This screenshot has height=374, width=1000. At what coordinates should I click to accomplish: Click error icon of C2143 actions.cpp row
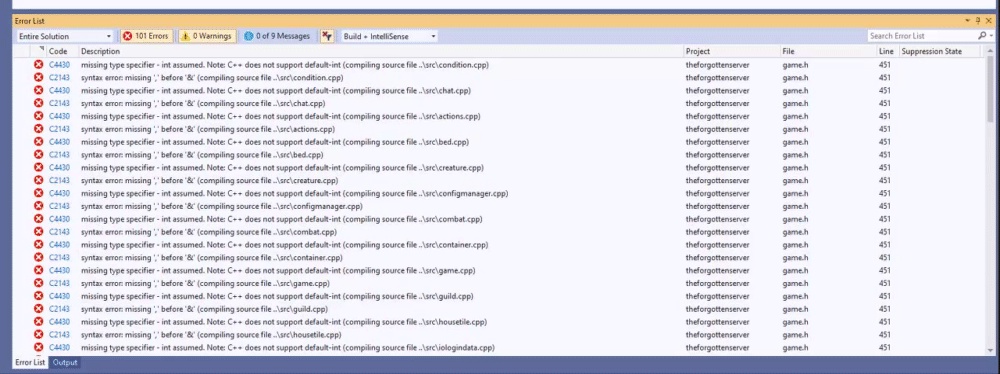[38, 129]
